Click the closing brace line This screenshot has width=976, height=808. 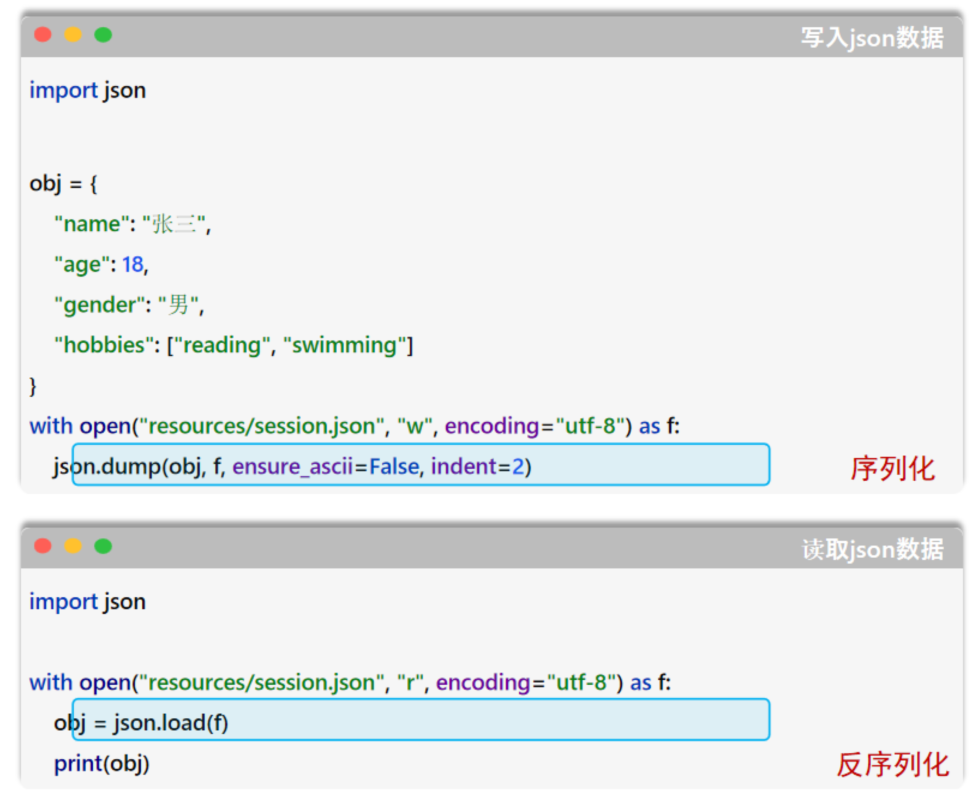33,386
